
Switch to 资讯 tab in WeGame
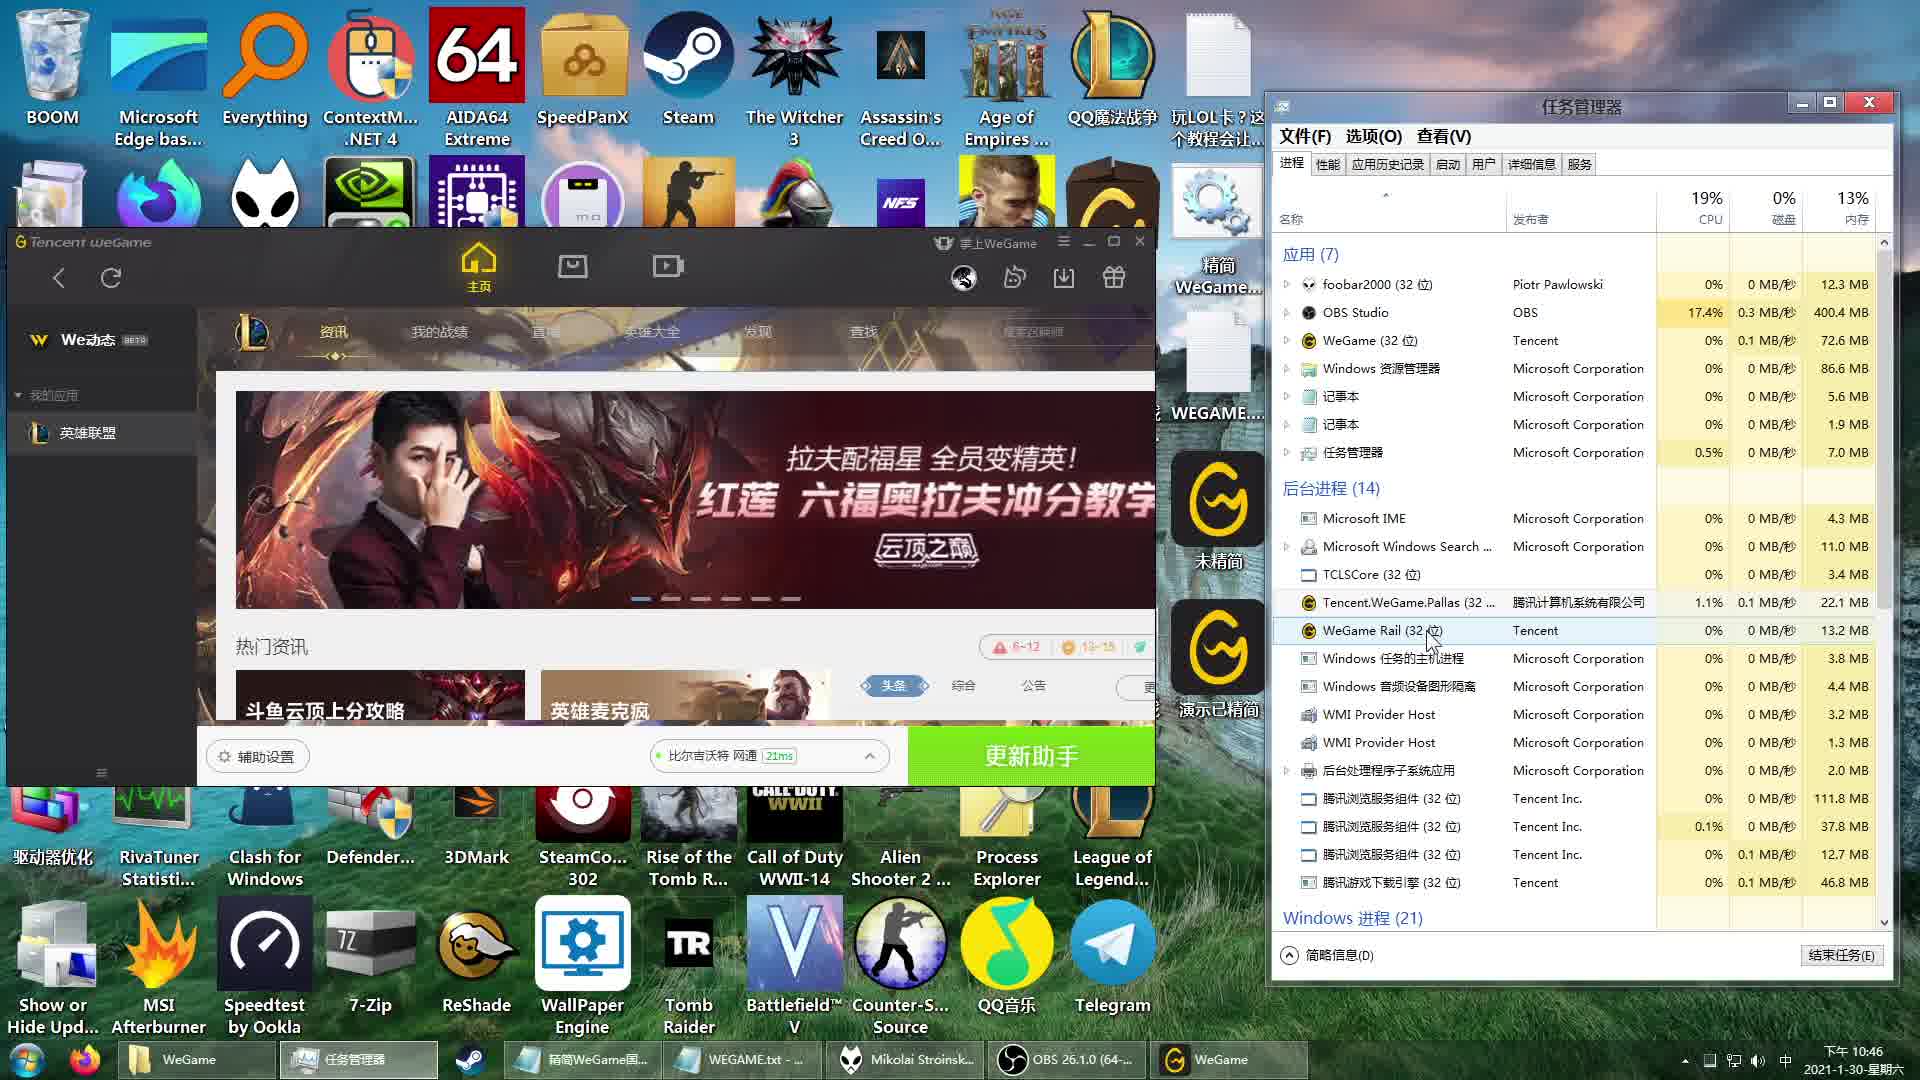coord(334,332)
